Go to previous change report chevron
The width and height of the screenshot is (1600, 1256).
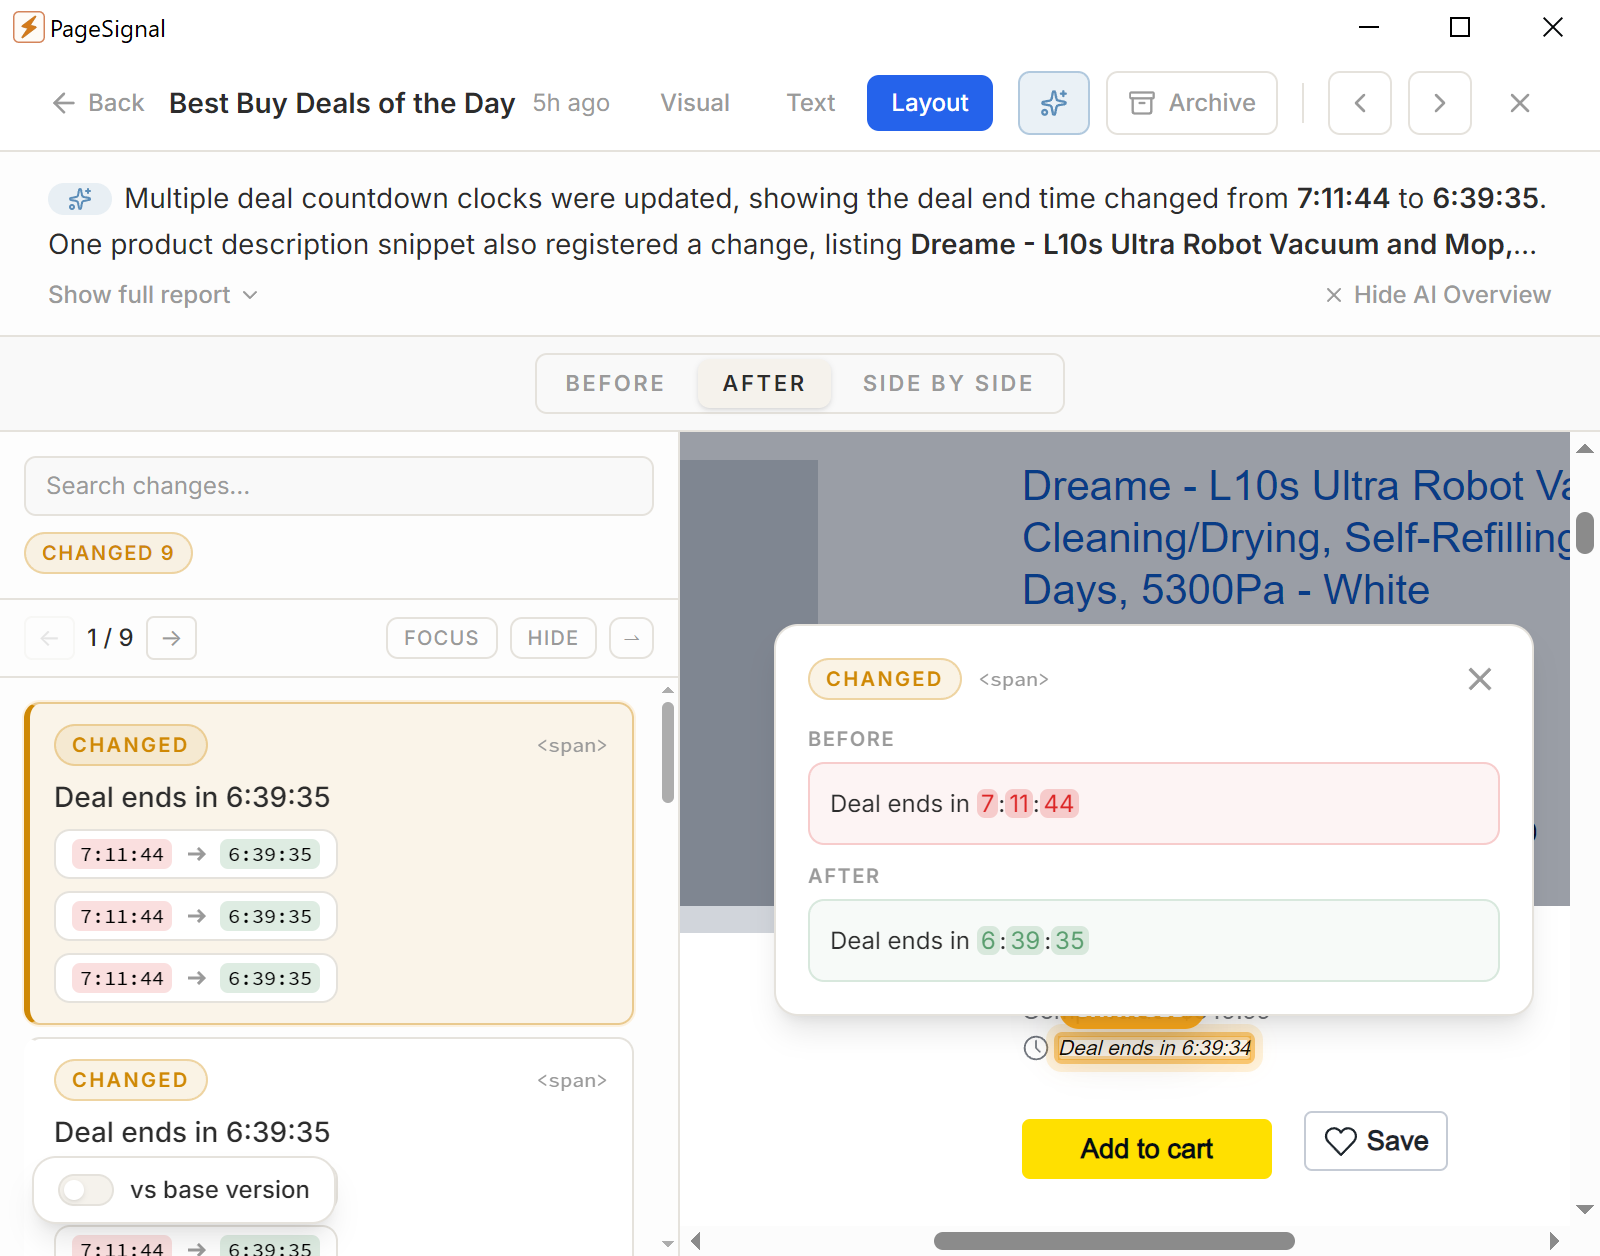coord(1360,103)
